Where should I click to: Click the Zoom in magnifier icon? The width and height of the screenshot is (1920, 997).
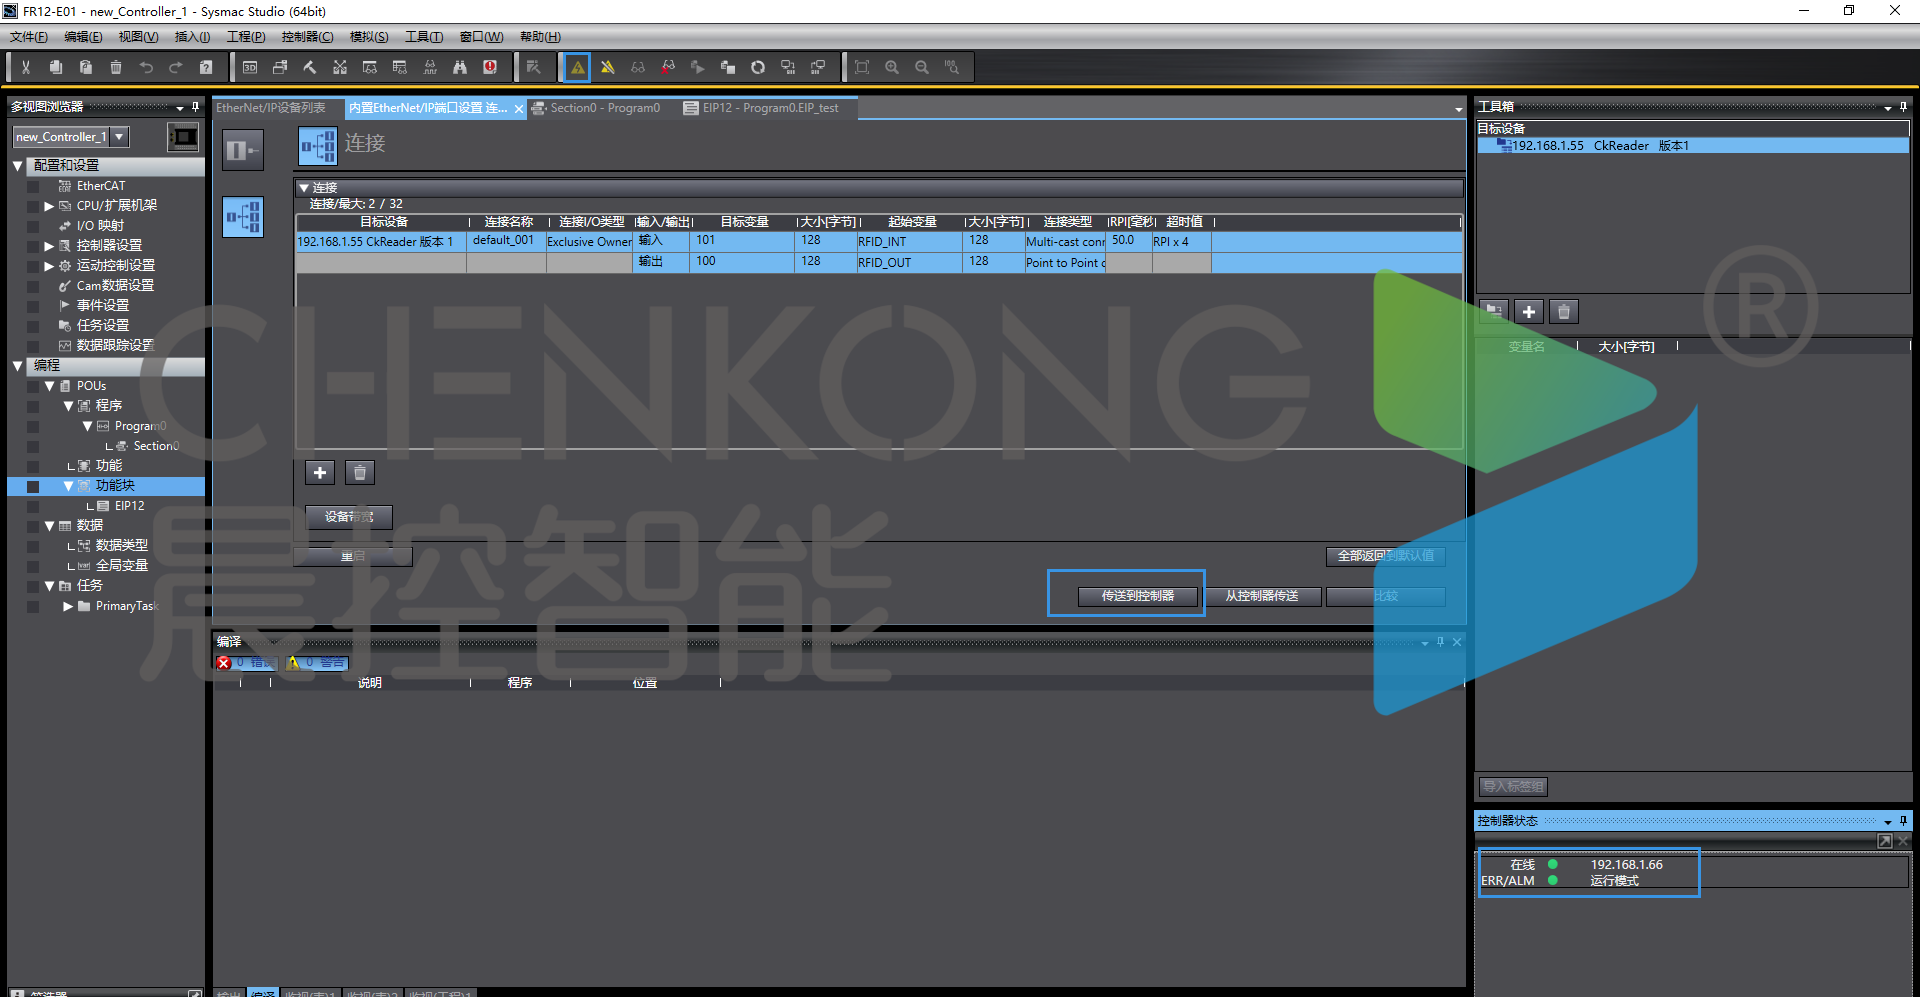coord(892,67)
